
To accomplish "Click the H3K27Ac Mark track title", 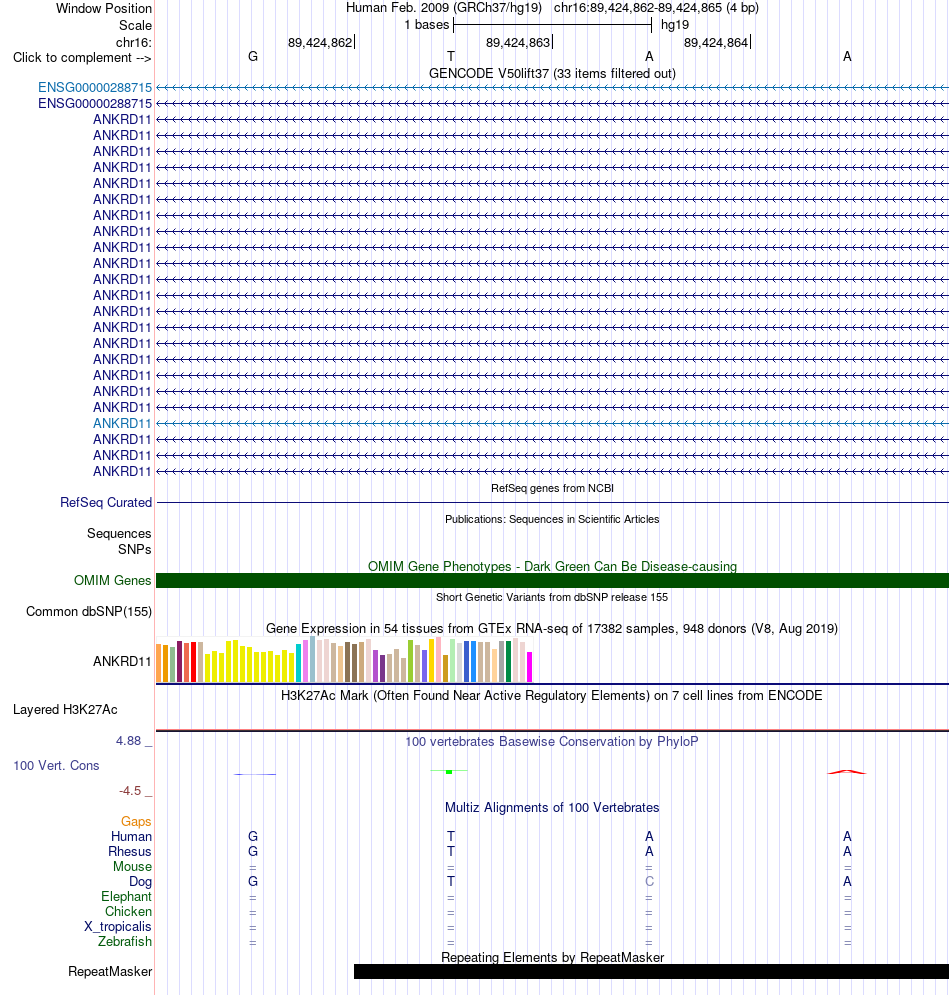I will click(x=552, y=695).
